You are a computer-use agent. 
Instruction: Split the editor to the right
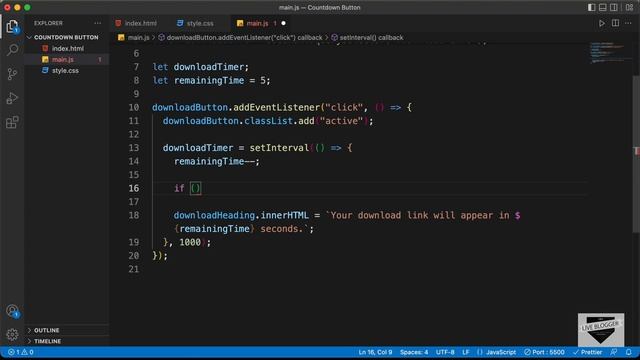coord(615,23)
